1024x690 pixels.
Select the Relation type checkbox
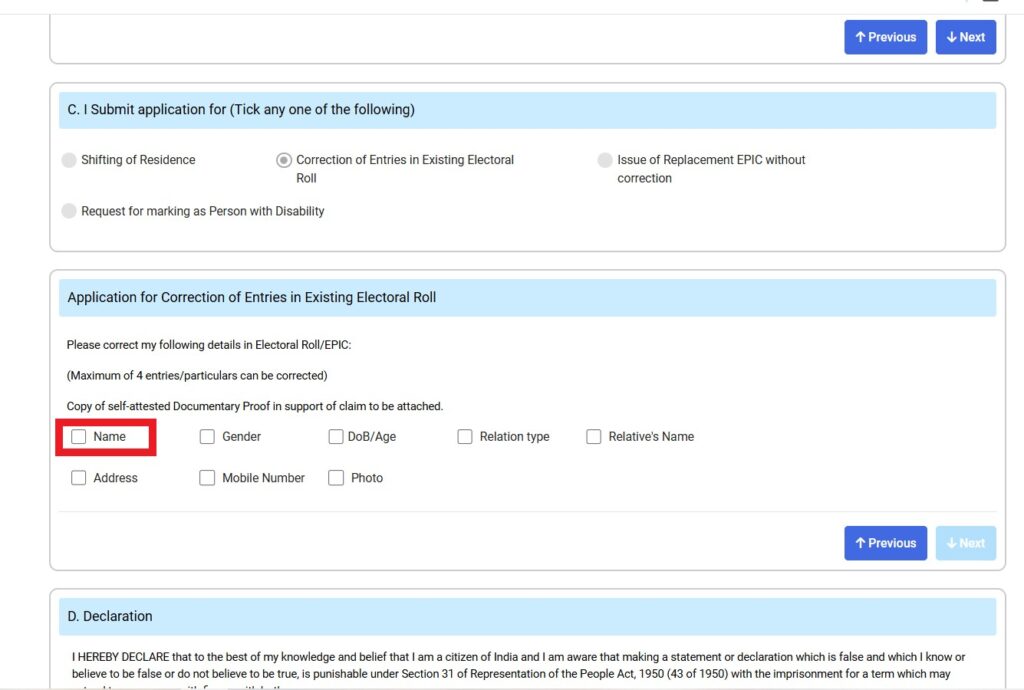click(465, 437)
